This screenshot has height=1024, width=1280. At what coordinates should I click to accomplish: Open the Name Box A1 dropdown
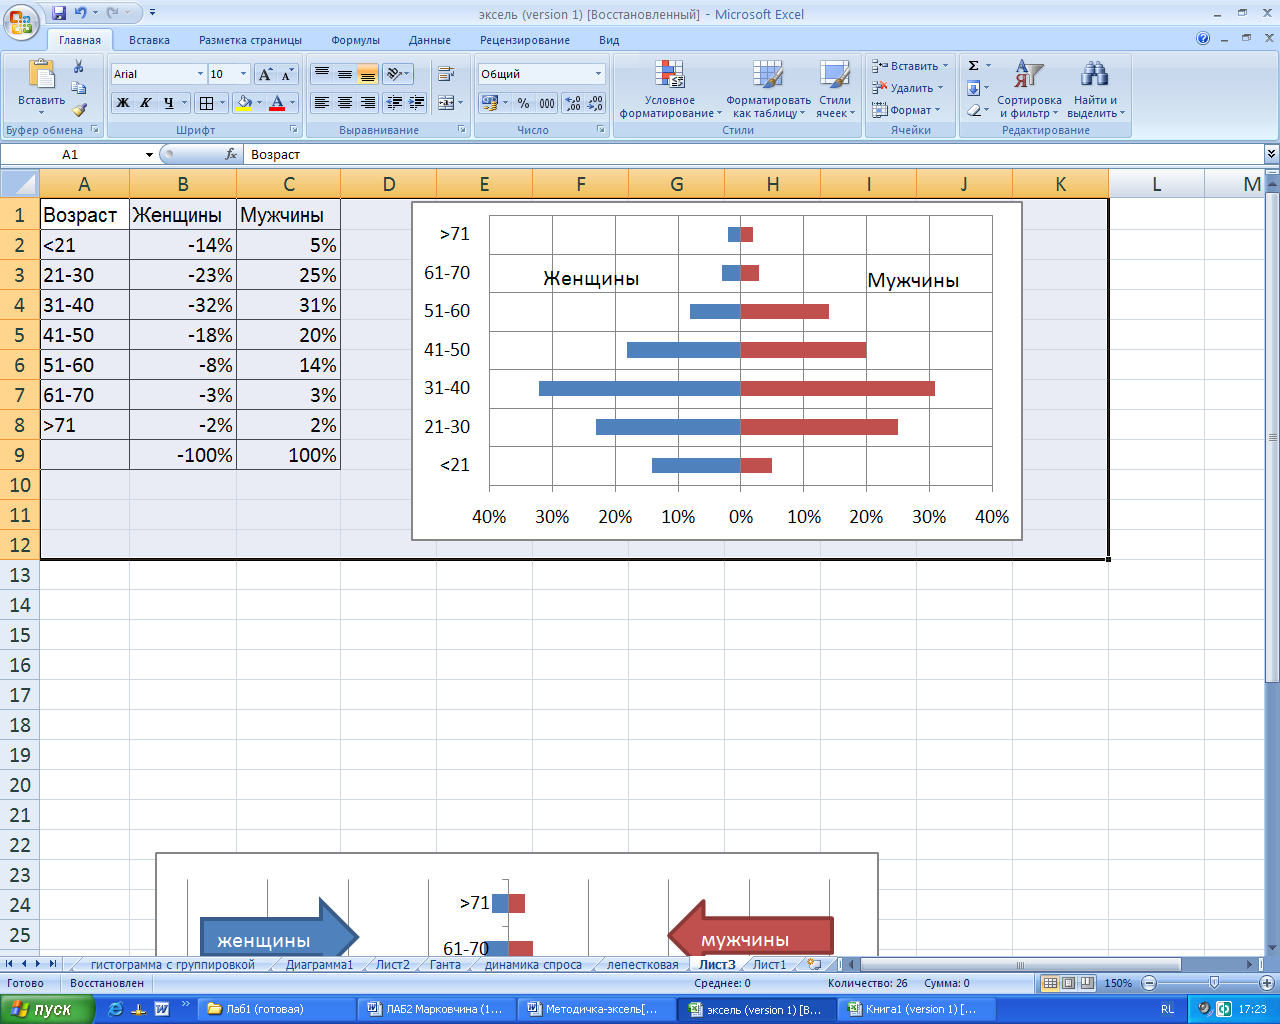149,155
